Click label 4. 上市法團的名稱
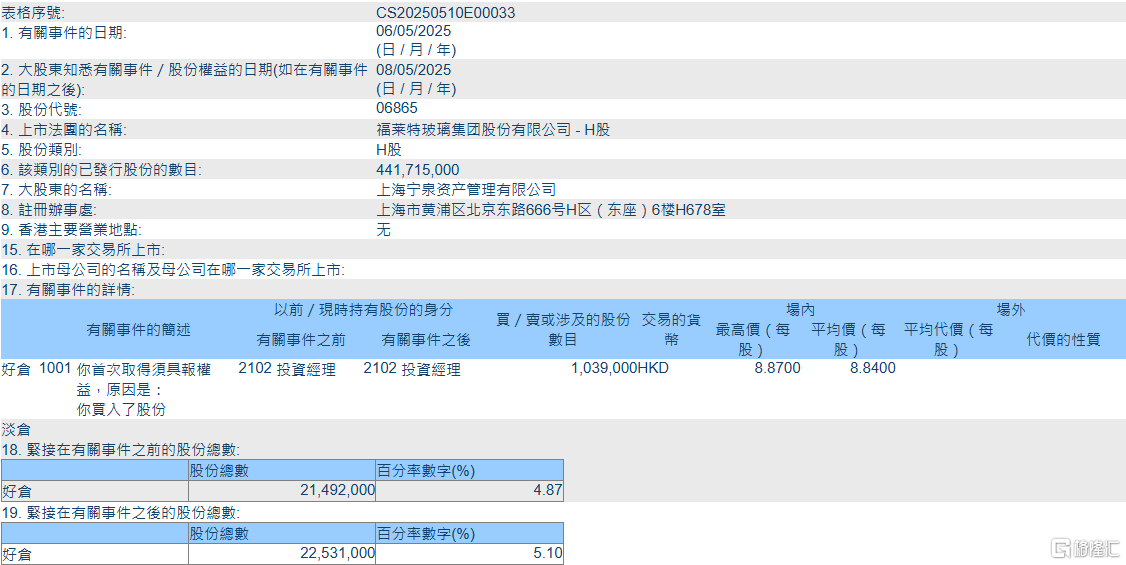Viewport: 1126px width, 565px height. click(x=64, y=130)
